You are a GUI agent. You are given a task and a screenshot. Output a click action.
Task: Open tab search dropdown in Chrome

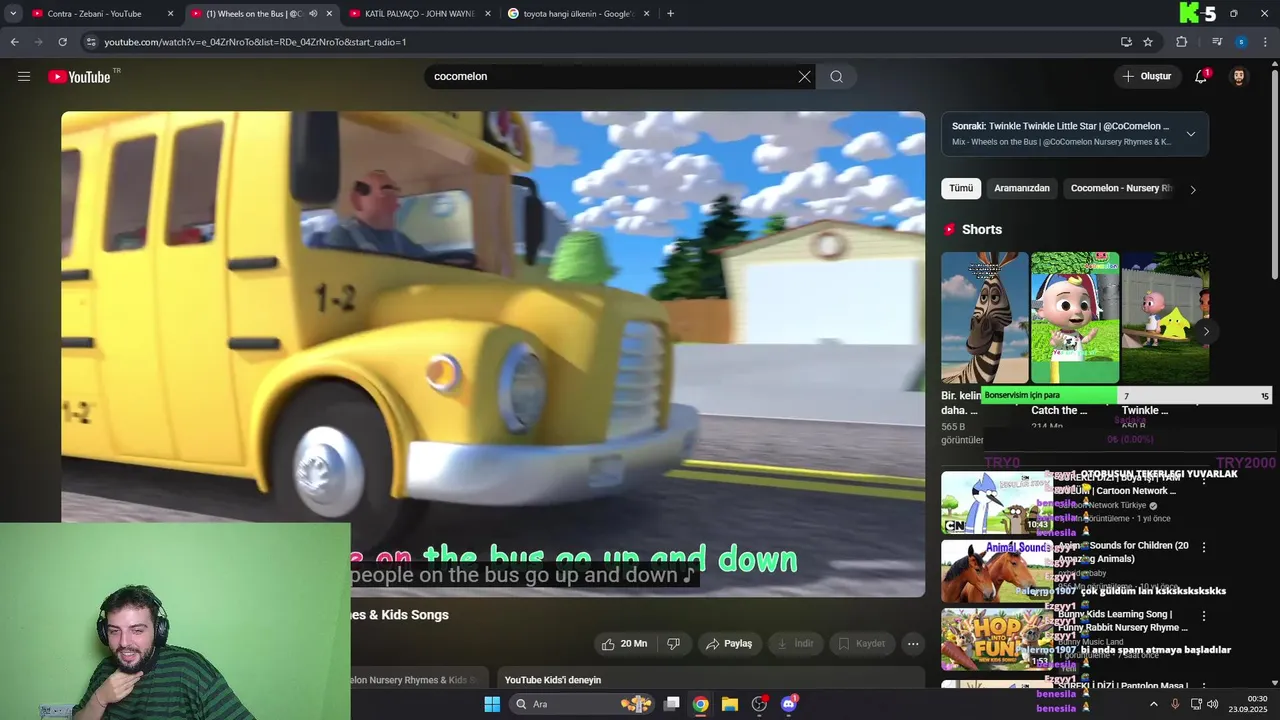click(x=13, y=14)
